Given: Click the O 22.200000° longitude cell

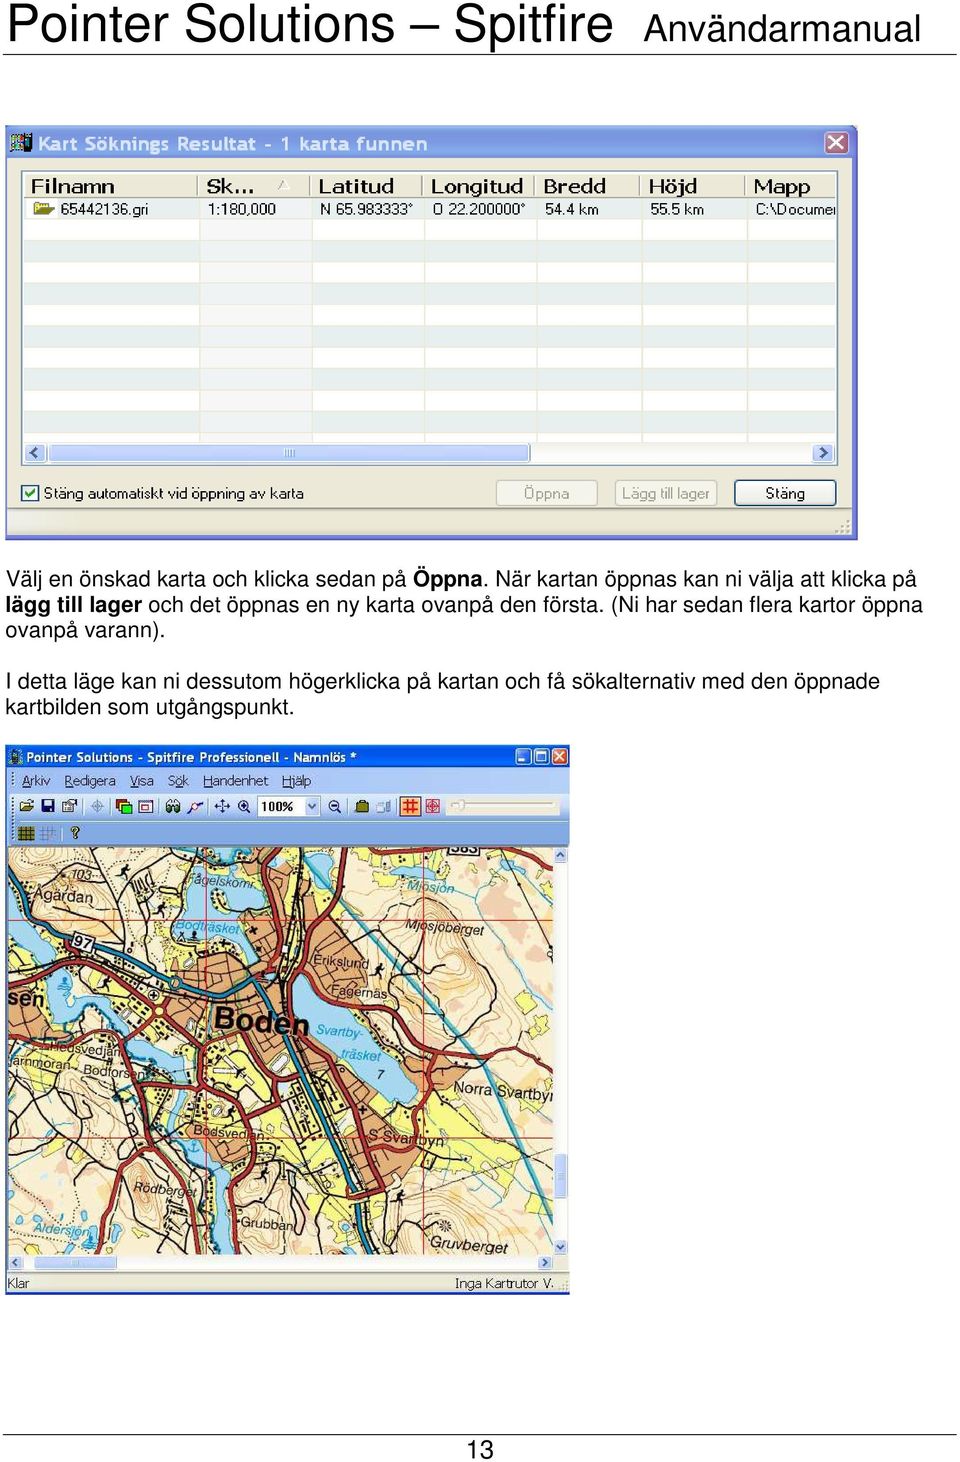Looking at the screenshot, I should pyautogui.click(x=479, y=209).
